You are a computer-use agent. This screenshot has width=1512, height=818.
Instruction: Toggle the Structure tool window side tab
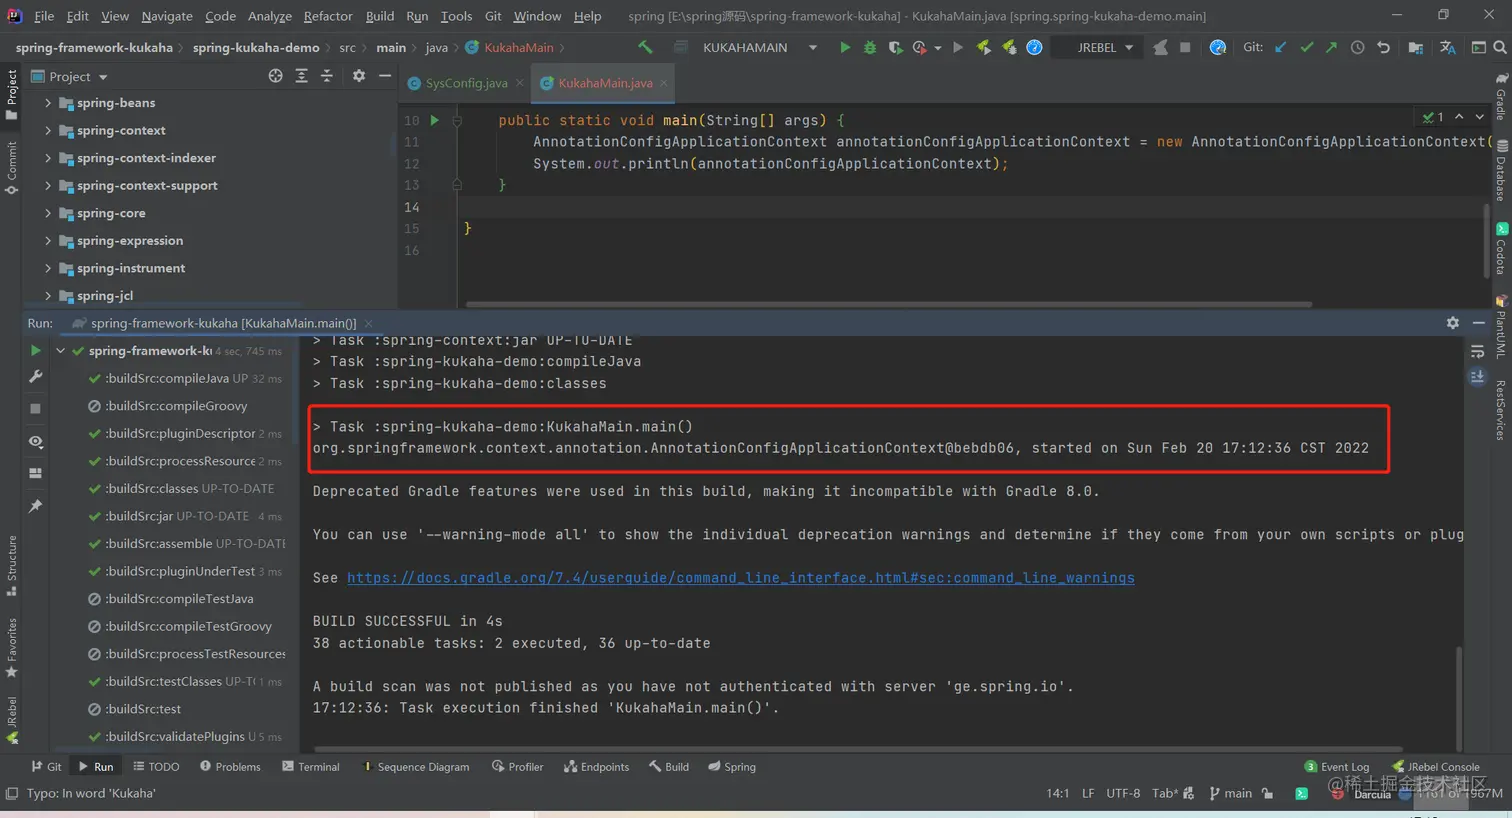(x=11, y=566)
